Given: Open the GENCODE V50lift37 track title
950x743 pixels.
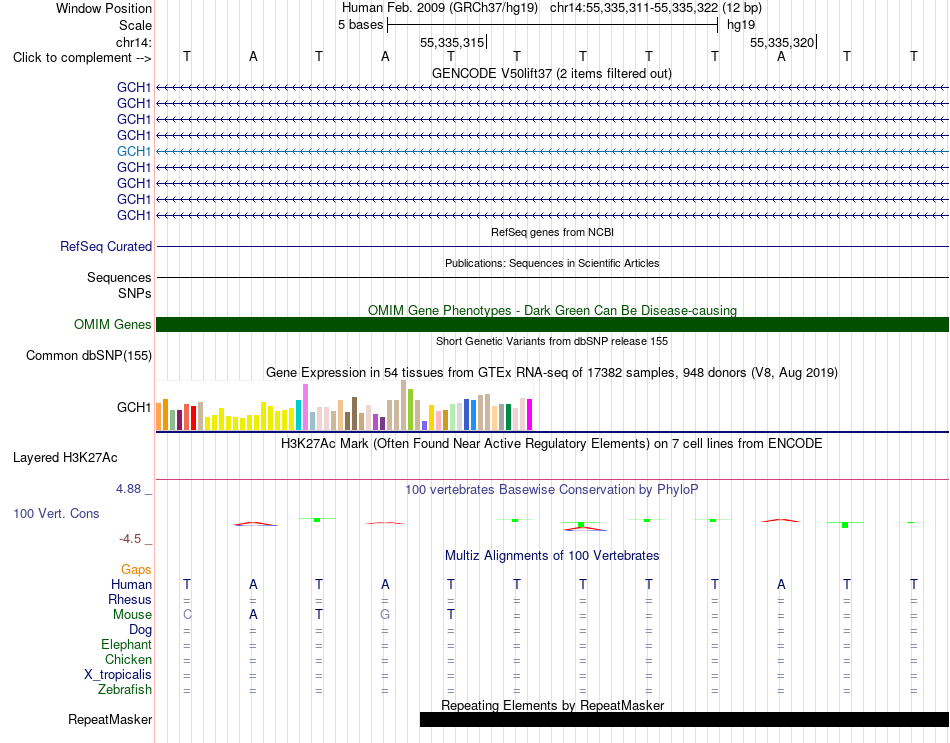Looking at the screenshot, I should [552, 73].
